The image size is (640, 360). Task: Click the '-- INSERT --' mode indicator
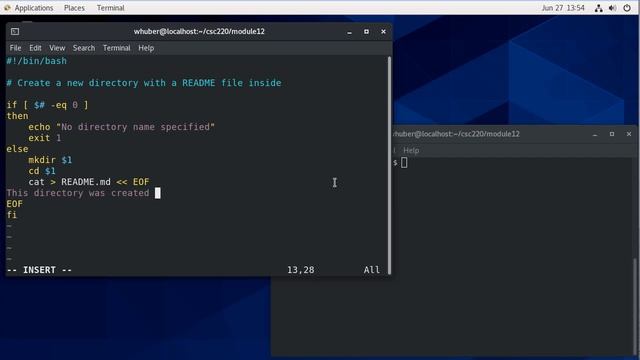[x=39, y=270]
